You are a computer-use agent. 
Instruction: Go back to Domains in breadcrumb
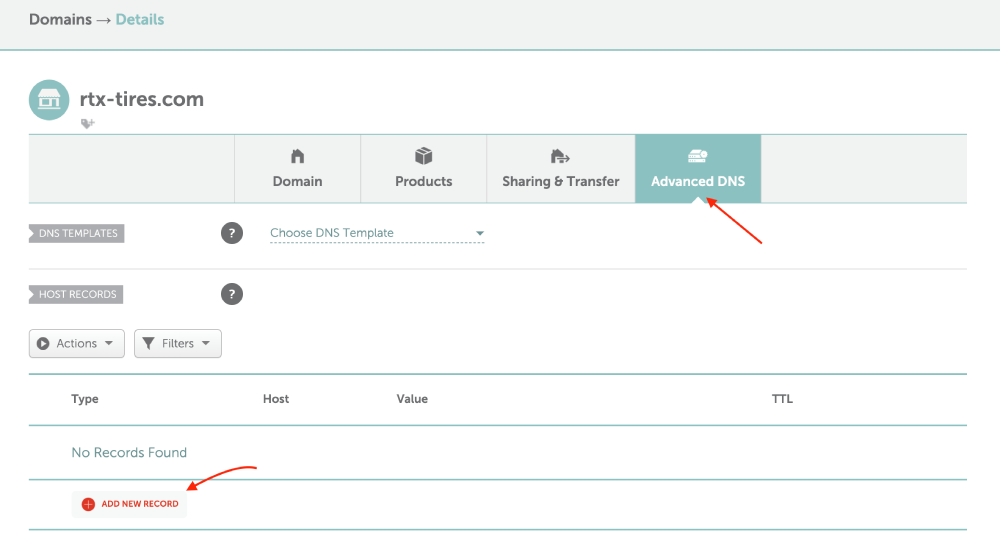(61, 20)
